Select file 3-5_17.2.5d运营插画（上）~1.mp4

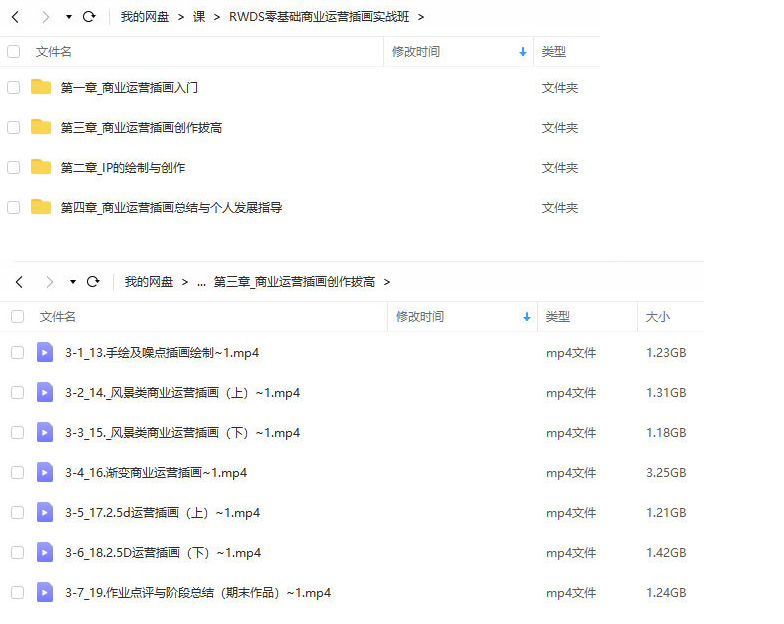pos(162,512)
